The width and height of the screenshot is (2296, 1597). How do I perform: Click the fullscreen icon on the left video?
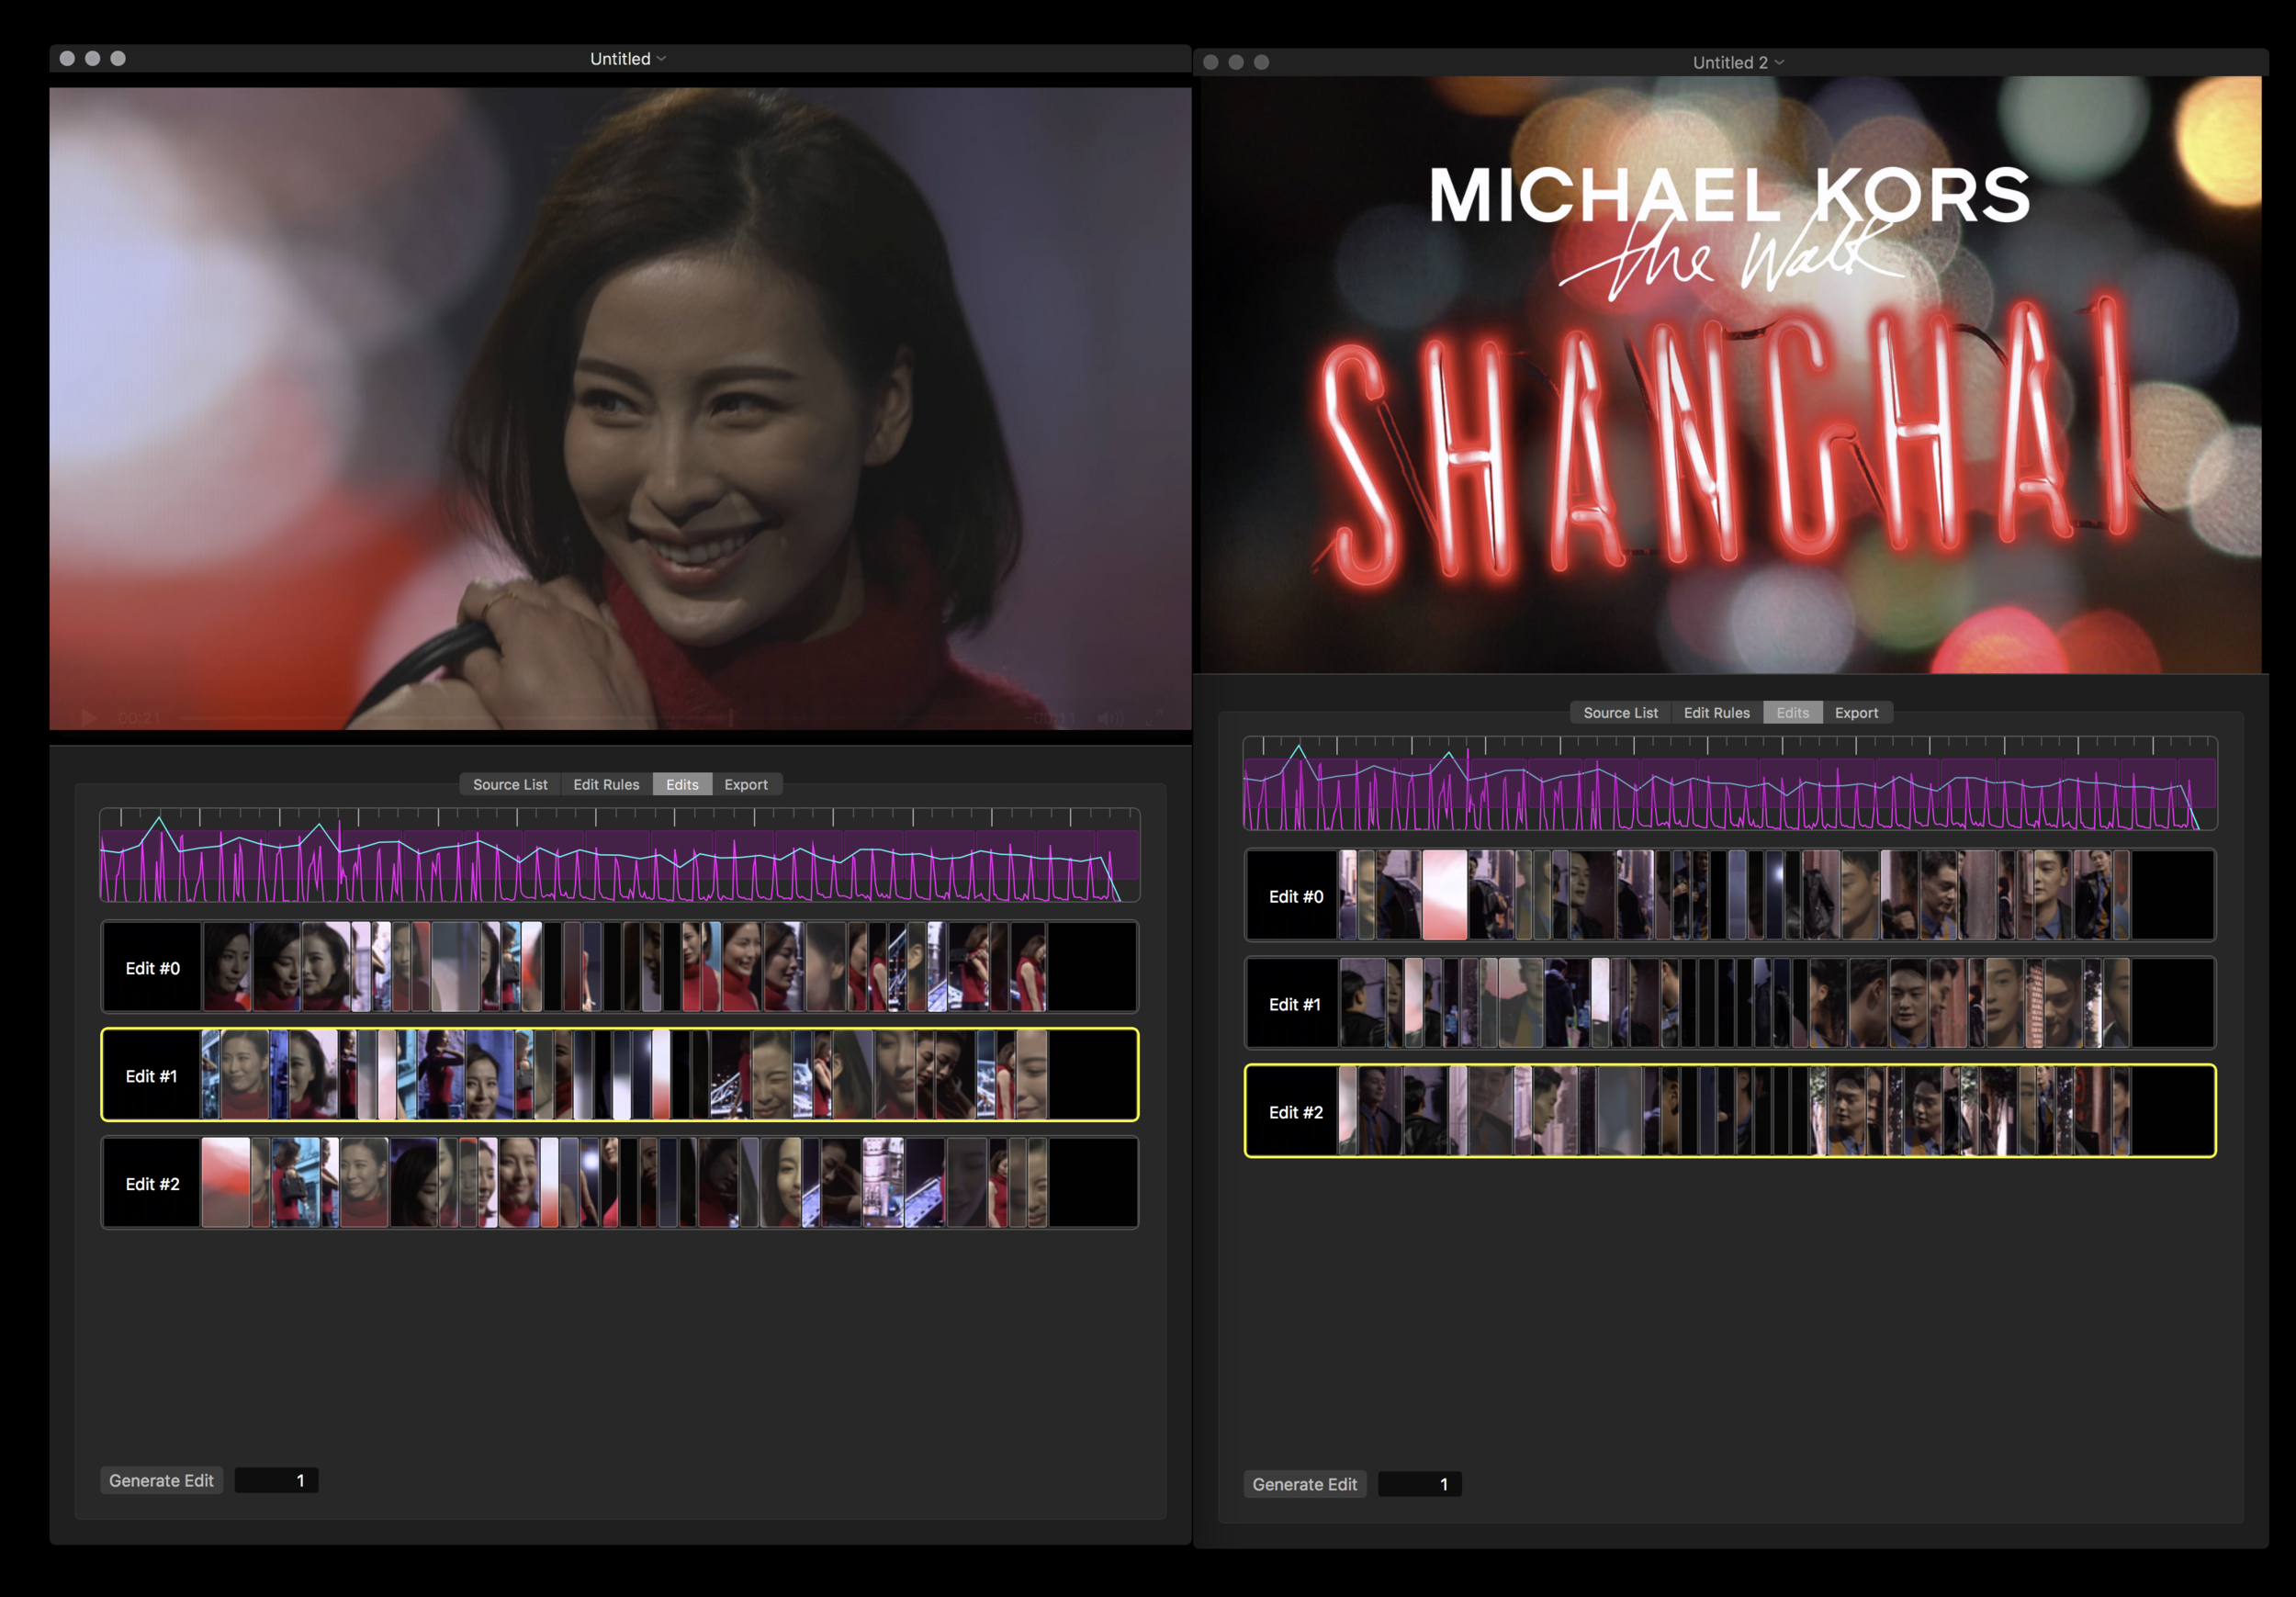pos(1154,718)
